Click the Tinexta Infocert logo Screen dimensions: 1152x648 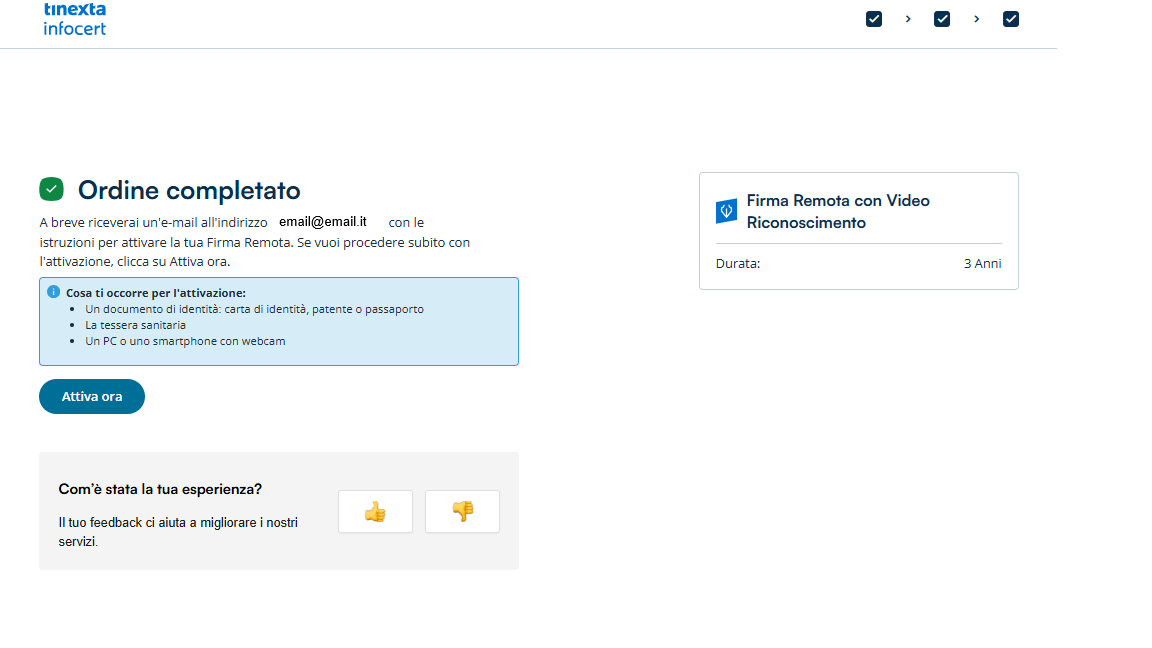[x=75, y=19]
